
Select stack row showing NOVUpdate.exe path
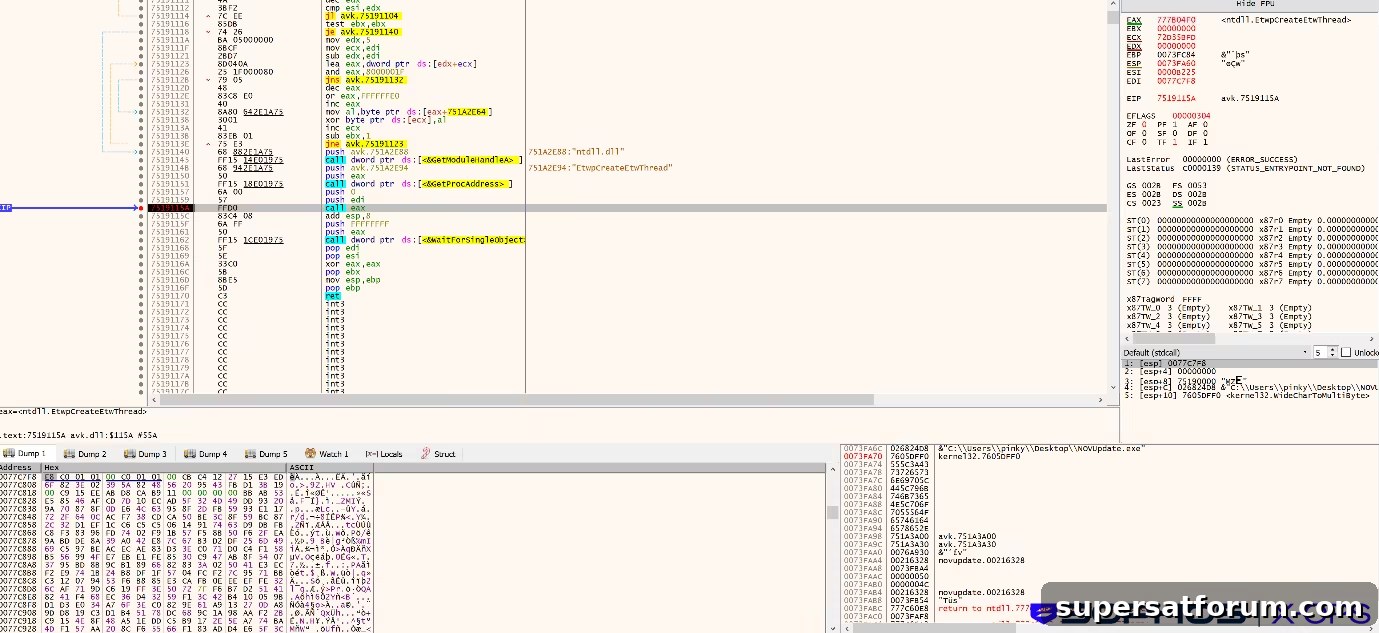pyautogui.click(x=994, y=448)
